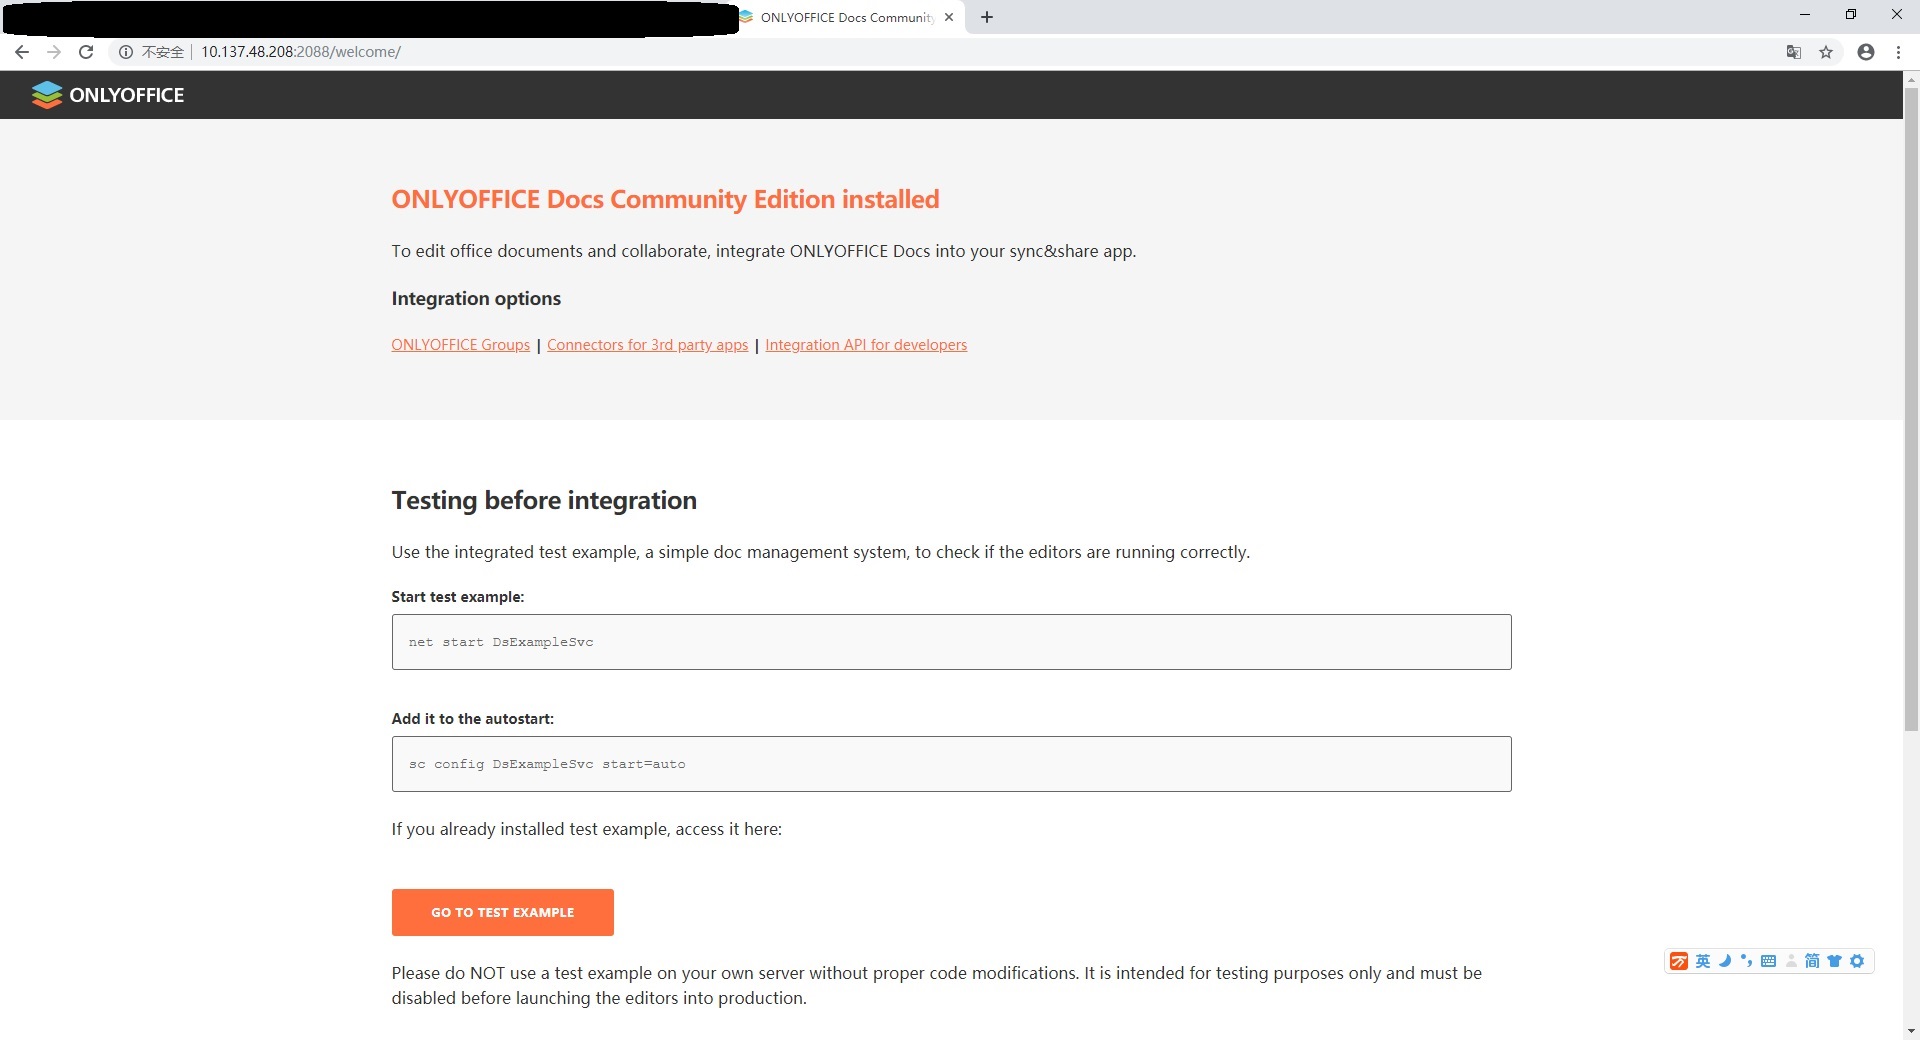Image resolution: width=1920 pixels, height=1040 pixels.
Task: Reload the welcome page
Action: 86,52
